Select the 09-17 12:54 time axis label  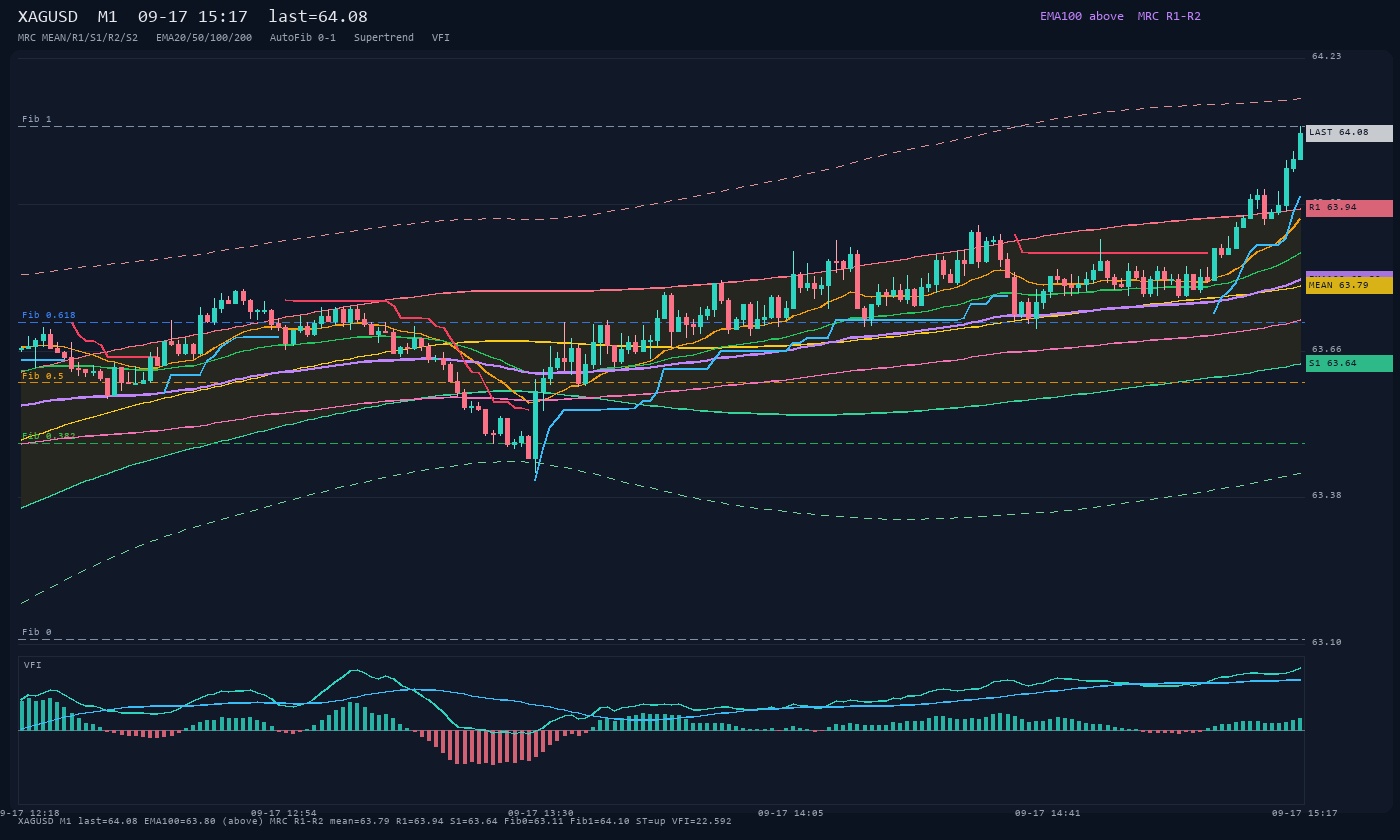coord(283,813)
